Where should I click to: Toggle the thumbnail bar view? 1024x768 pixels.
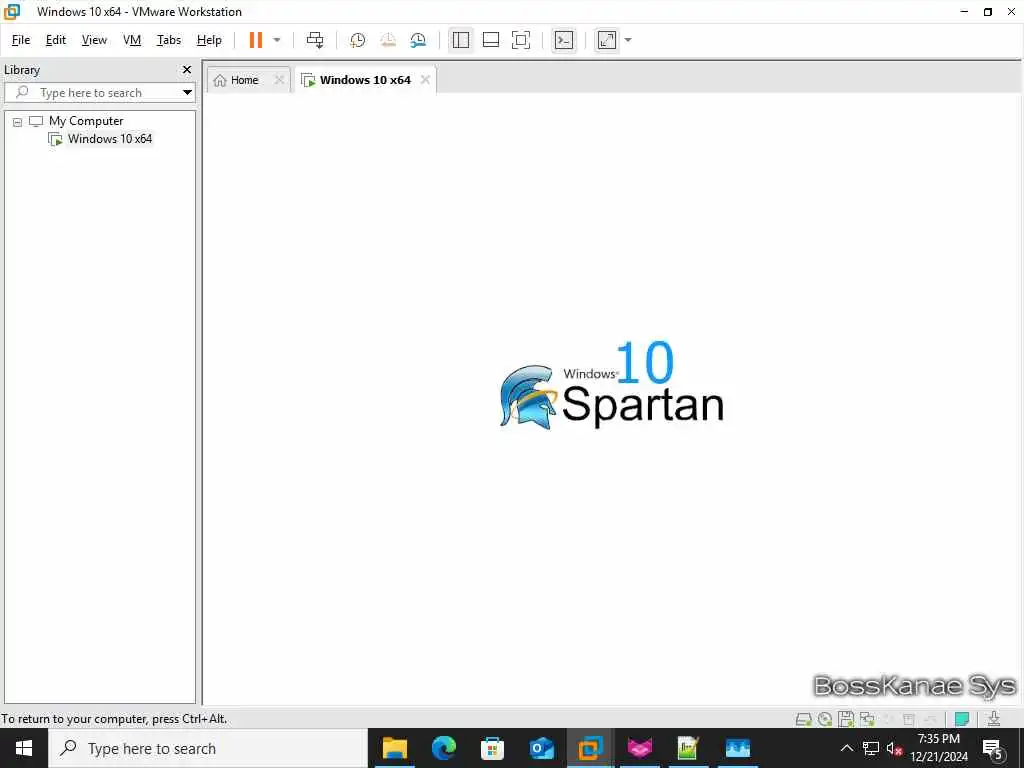pyautogui.click(x=490, y=40)
